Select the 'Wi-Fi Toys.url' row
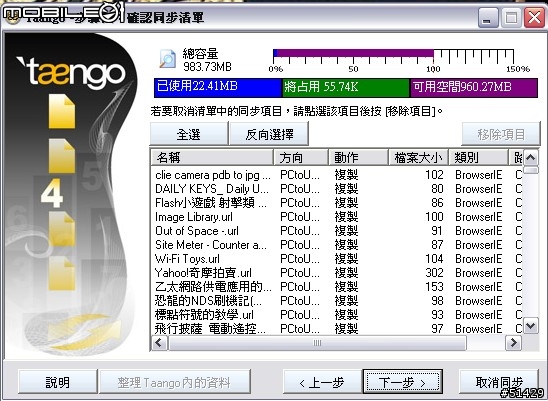Viewport: 548px width, 401px height. coord(337,259)
